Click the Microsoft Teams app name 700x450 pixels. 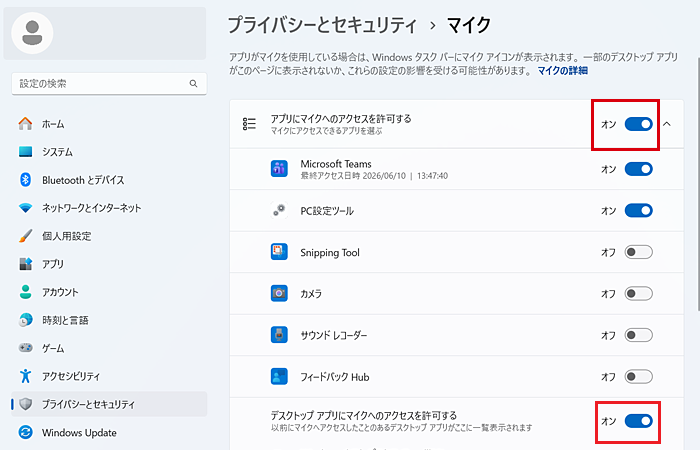coord(336,164)
